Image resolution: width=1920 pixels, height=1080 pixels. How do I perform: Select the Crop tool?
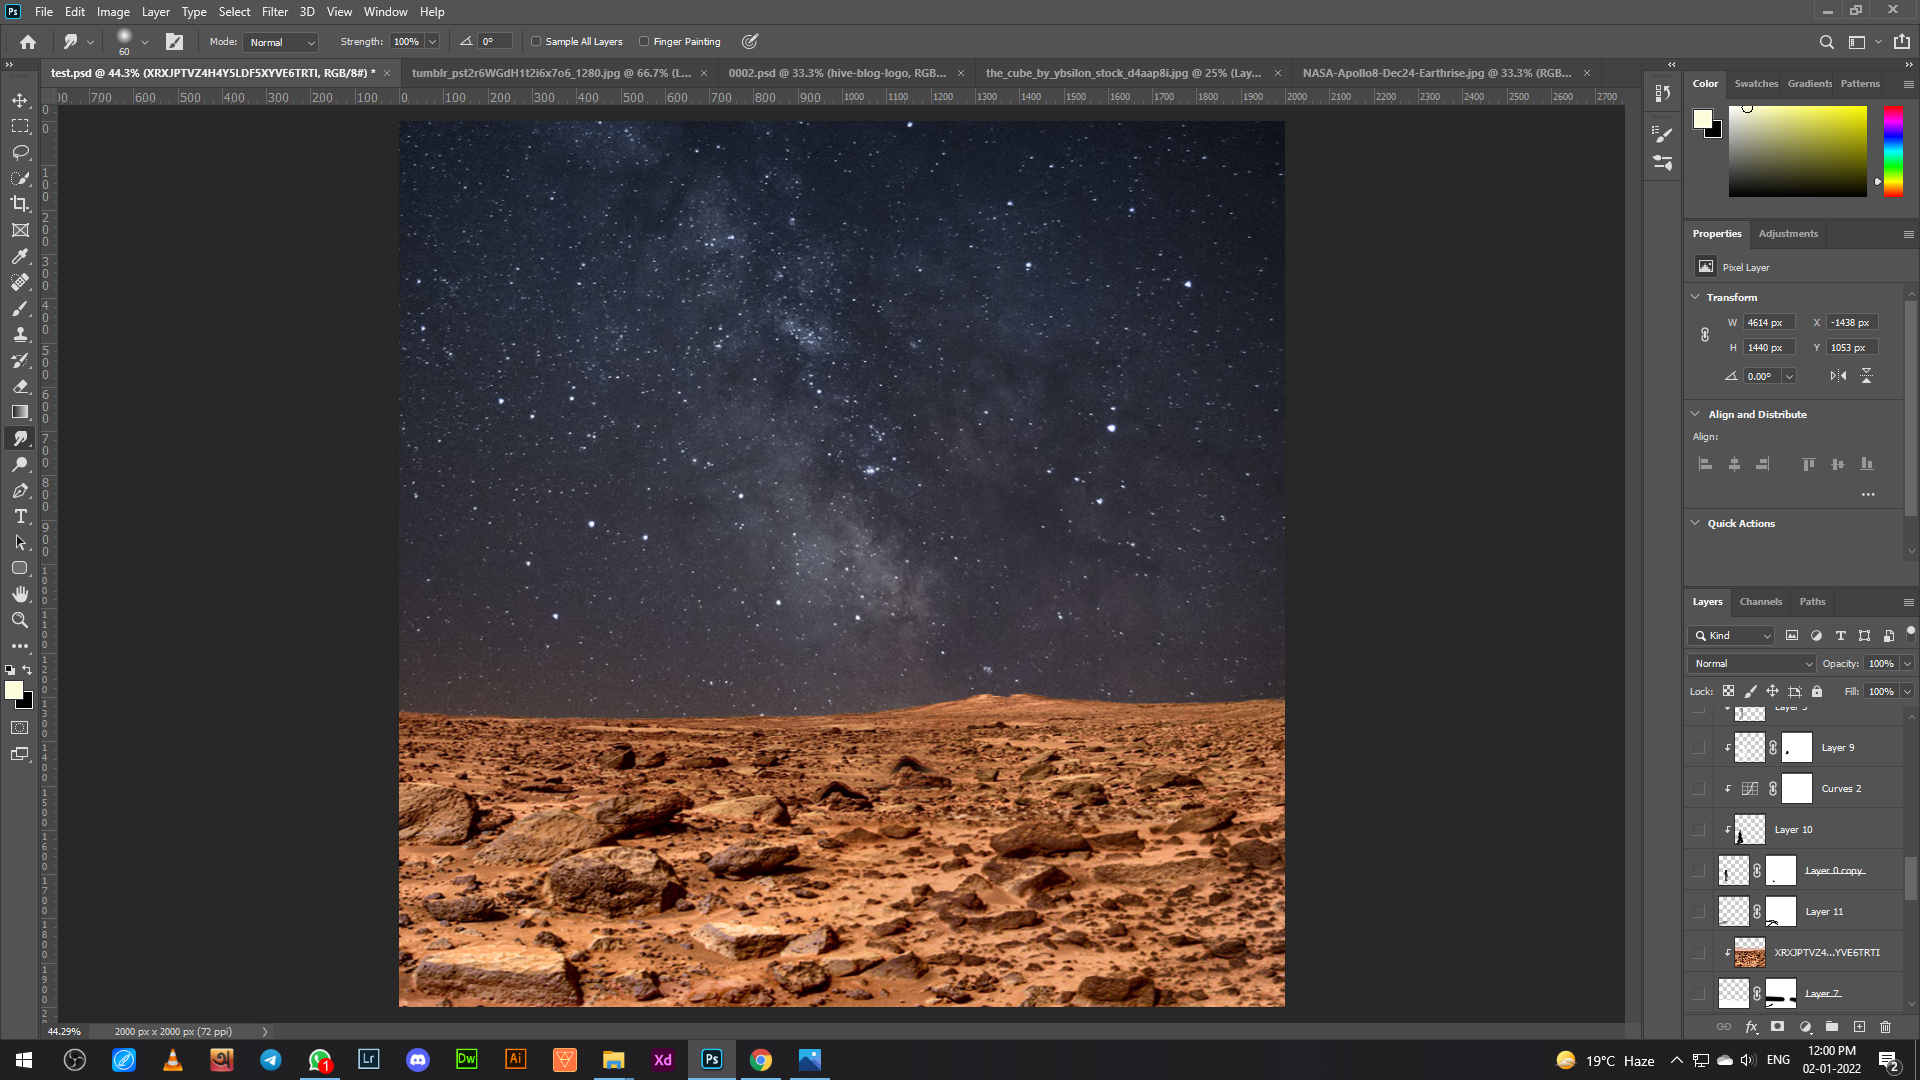(20, 204)
